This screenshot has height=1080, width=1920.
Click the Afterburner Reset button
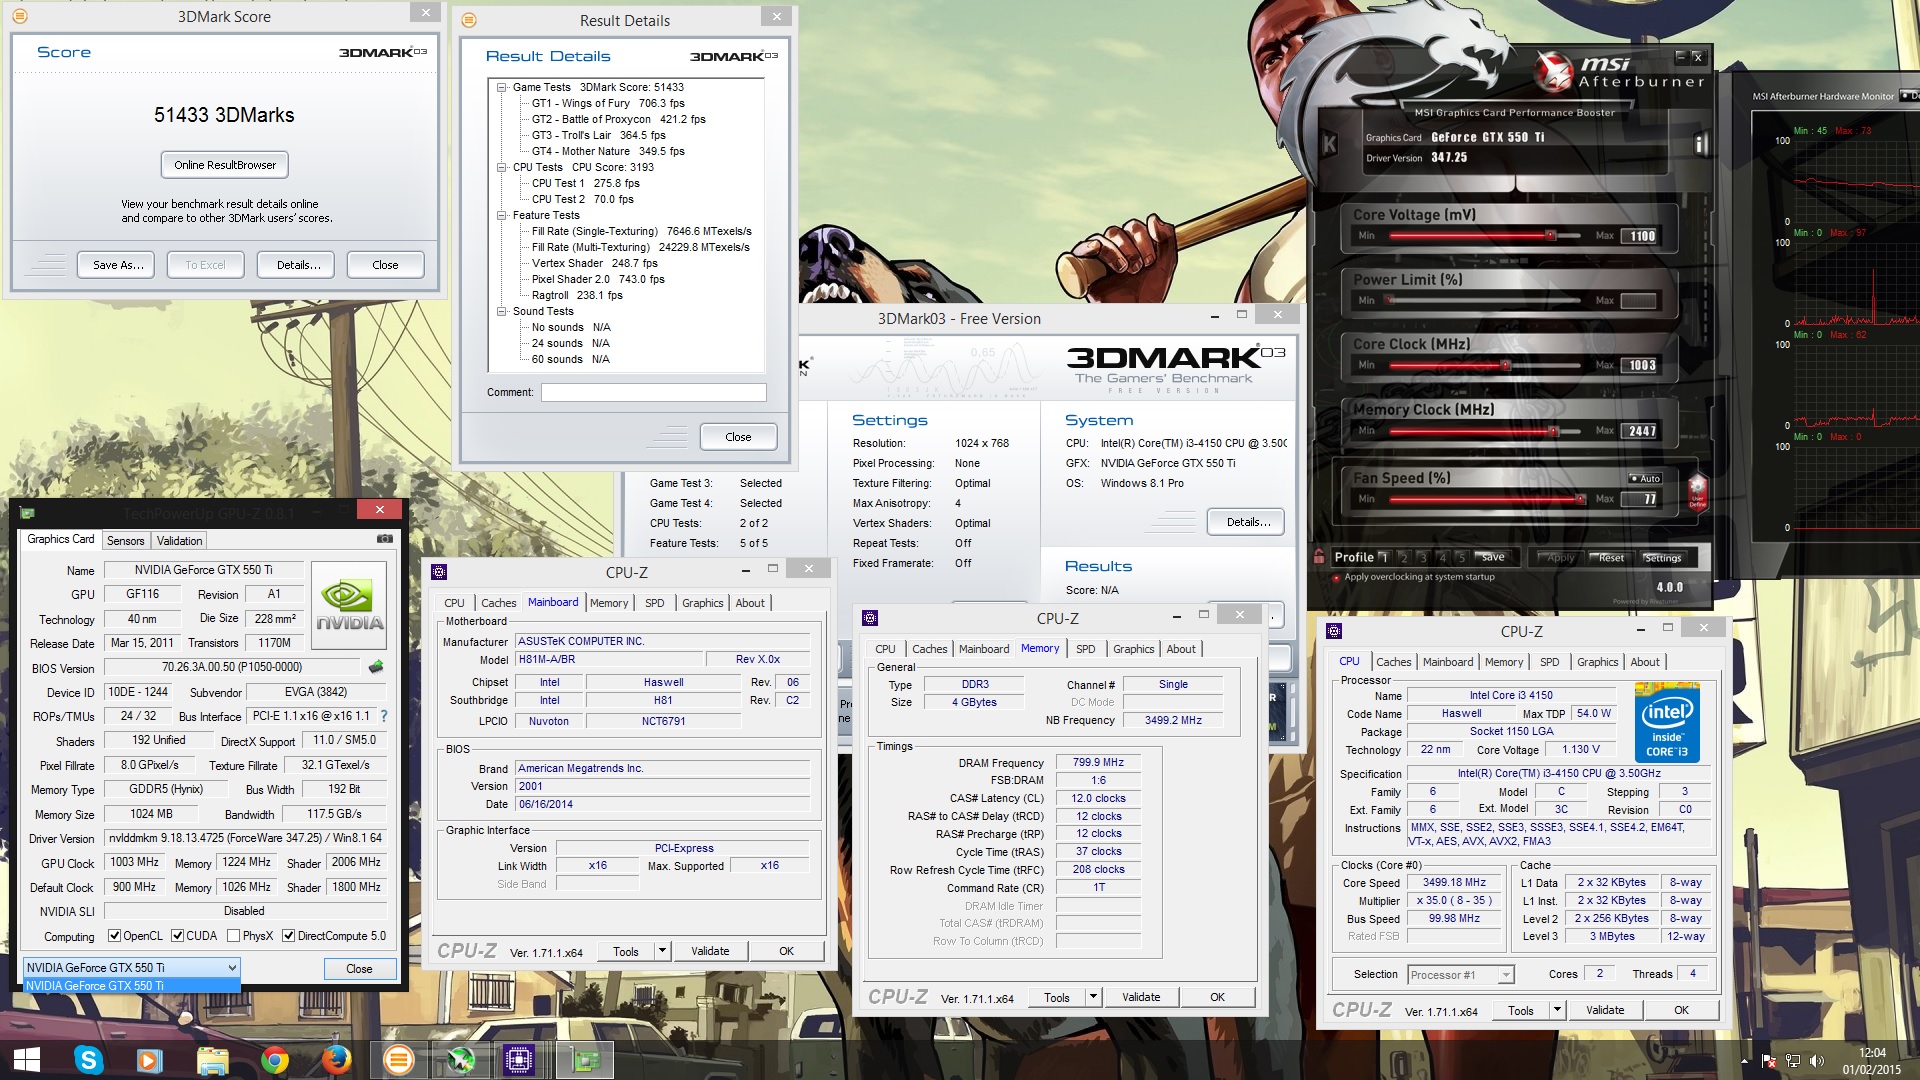[x=1611, y=558]
